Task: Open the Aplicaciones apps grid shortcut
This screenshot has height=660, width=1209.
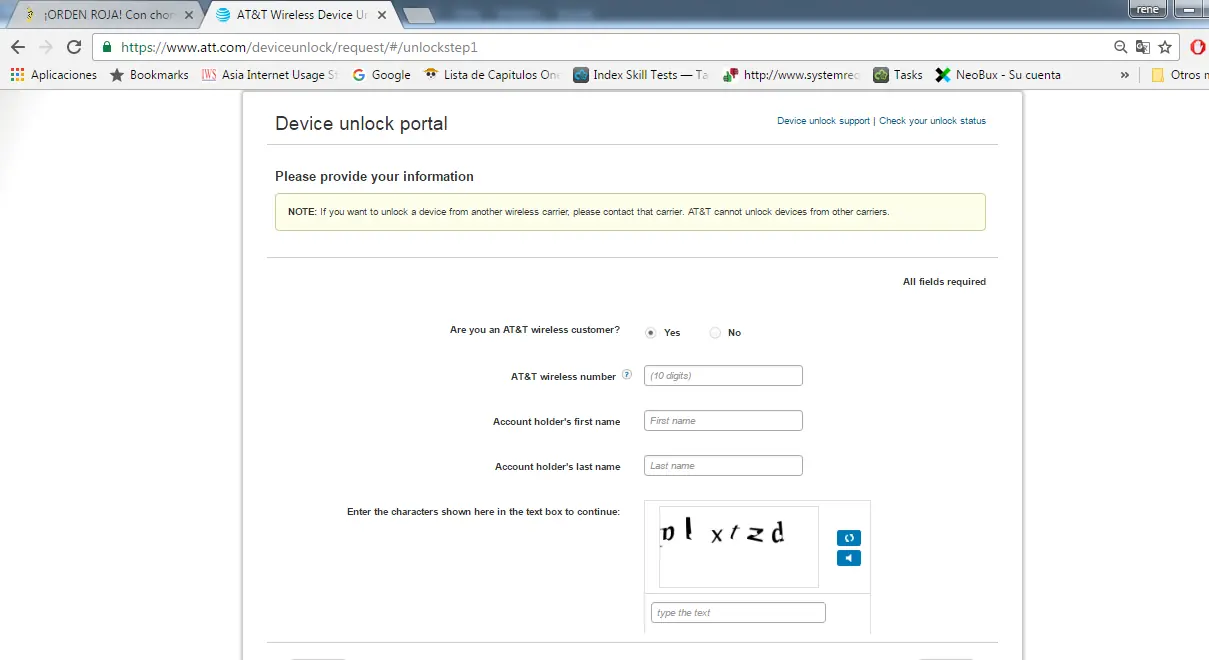Action: [x=54, y=75]
